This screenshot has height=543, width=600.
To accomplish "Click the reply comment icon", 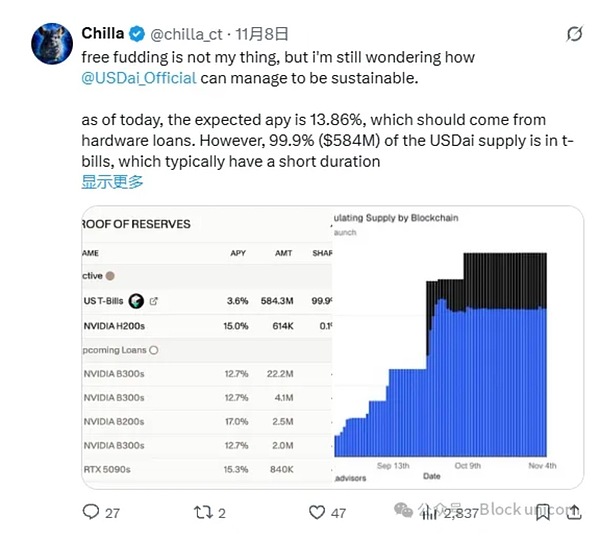I will point(91,512).
